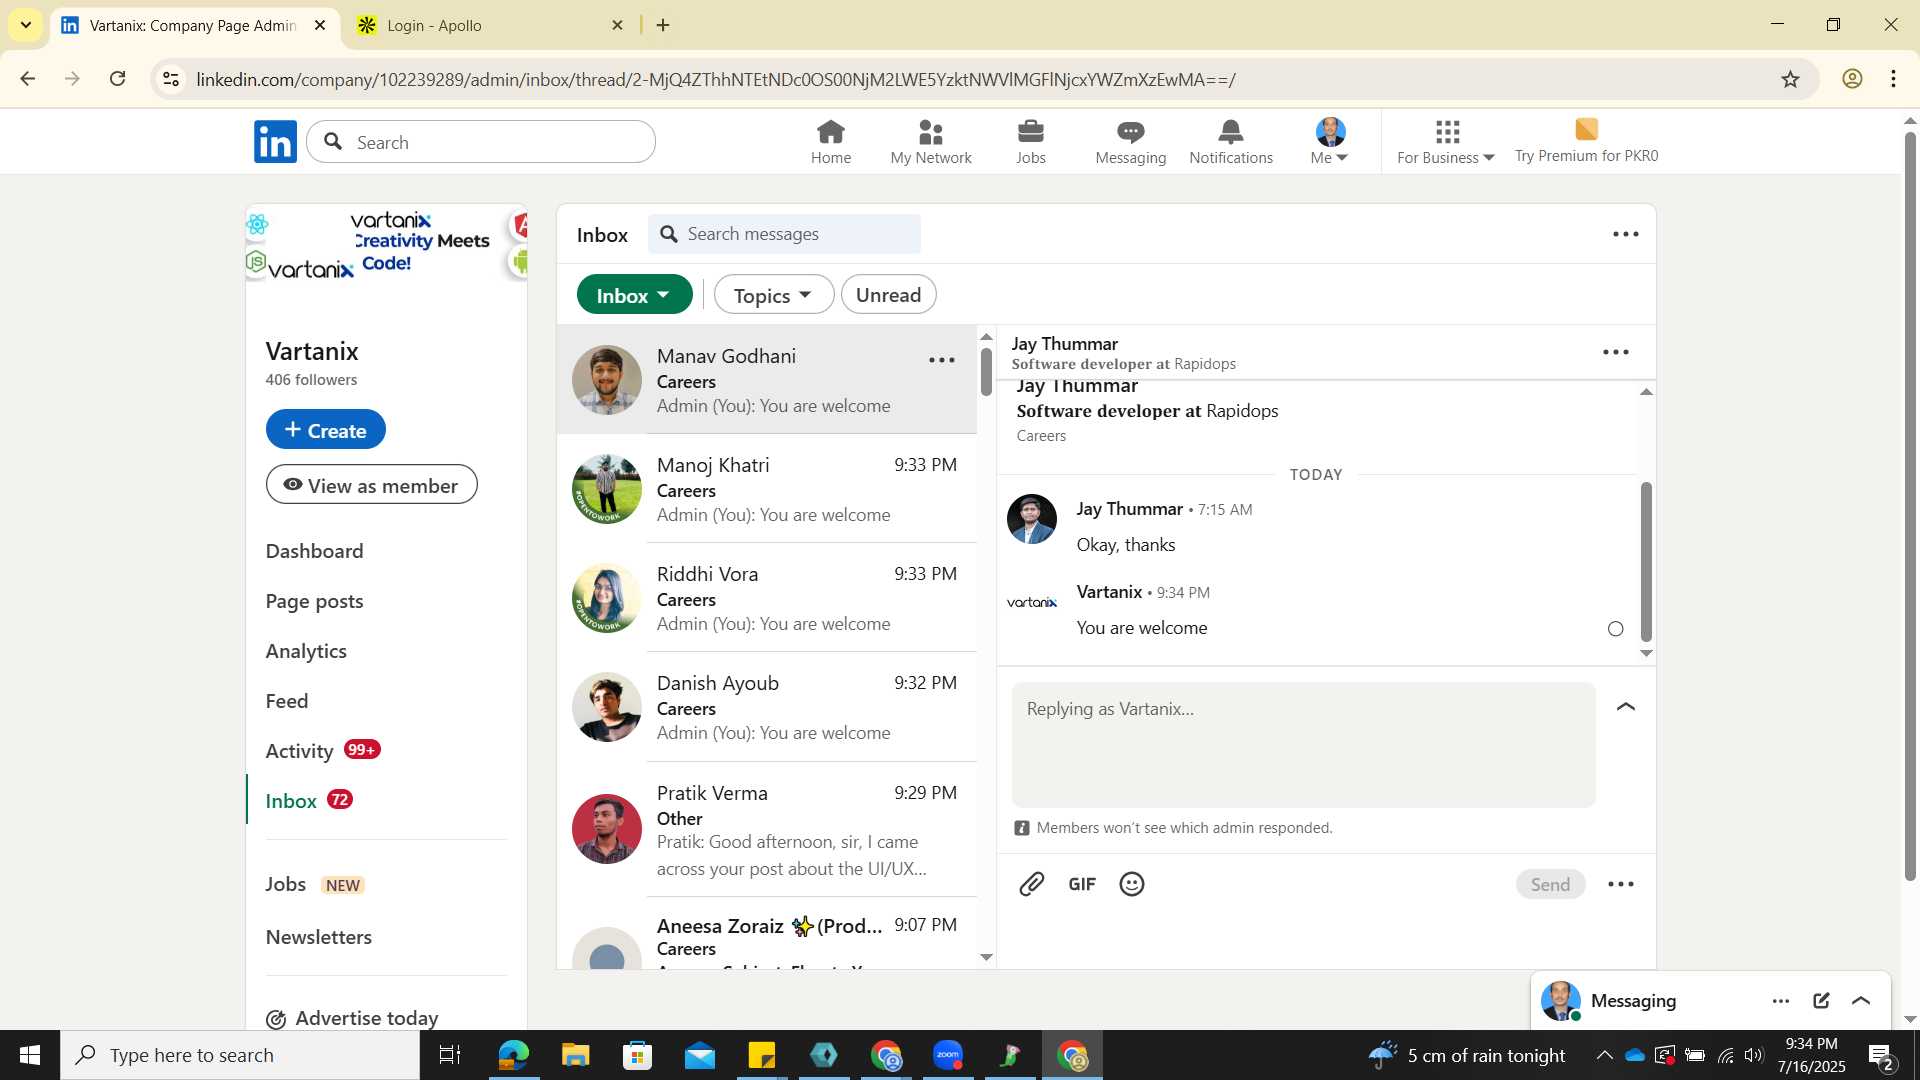Image resolution: width=1920 pixels, height=1080 pixels.
Task: Open Danish Ayoub conversation
Action: 767,707
